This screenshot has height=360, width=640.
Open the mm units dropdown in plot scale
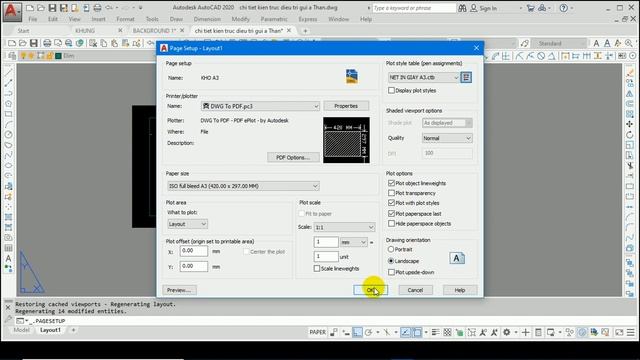(354, 242)
